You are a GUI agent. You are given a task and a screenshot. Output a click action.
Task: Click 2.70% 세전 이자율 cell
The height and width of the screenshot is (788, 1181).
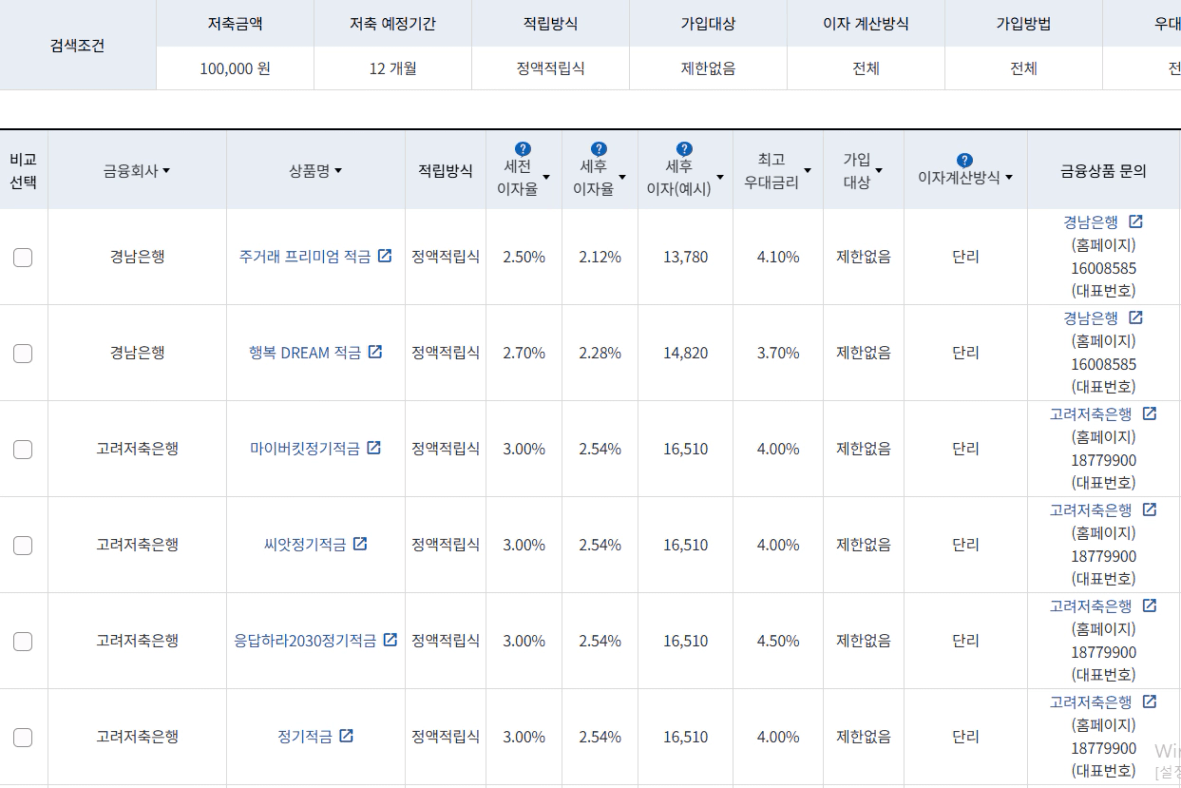pos(524,353)
